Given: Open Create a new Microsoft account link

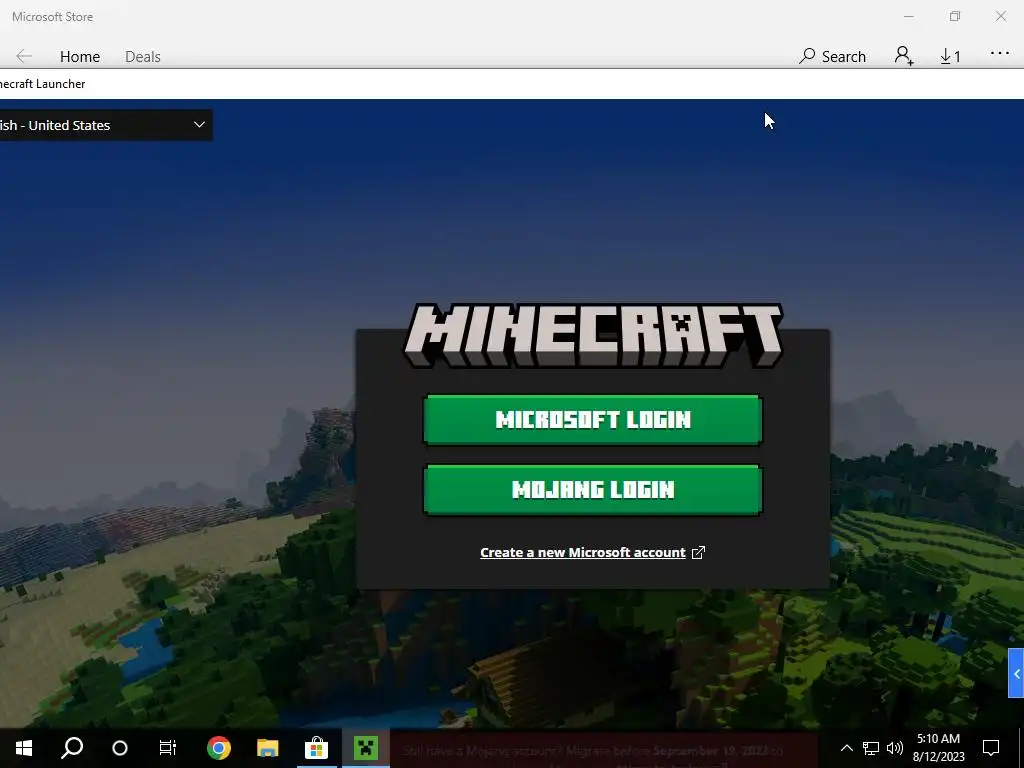Looking at the screenshot, I should (x=583, y=552).
